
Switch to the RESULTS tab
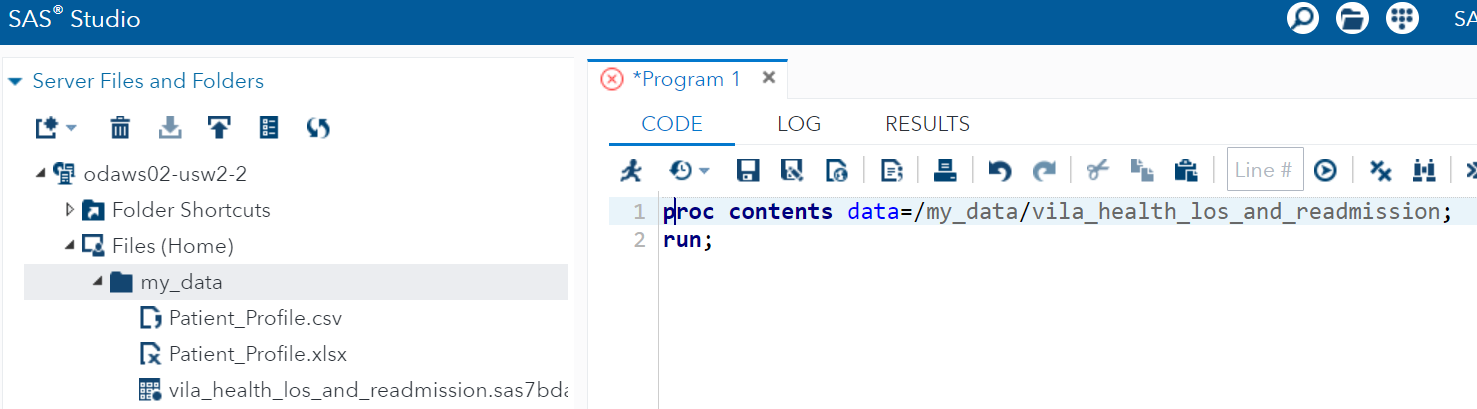click(927, 124)
